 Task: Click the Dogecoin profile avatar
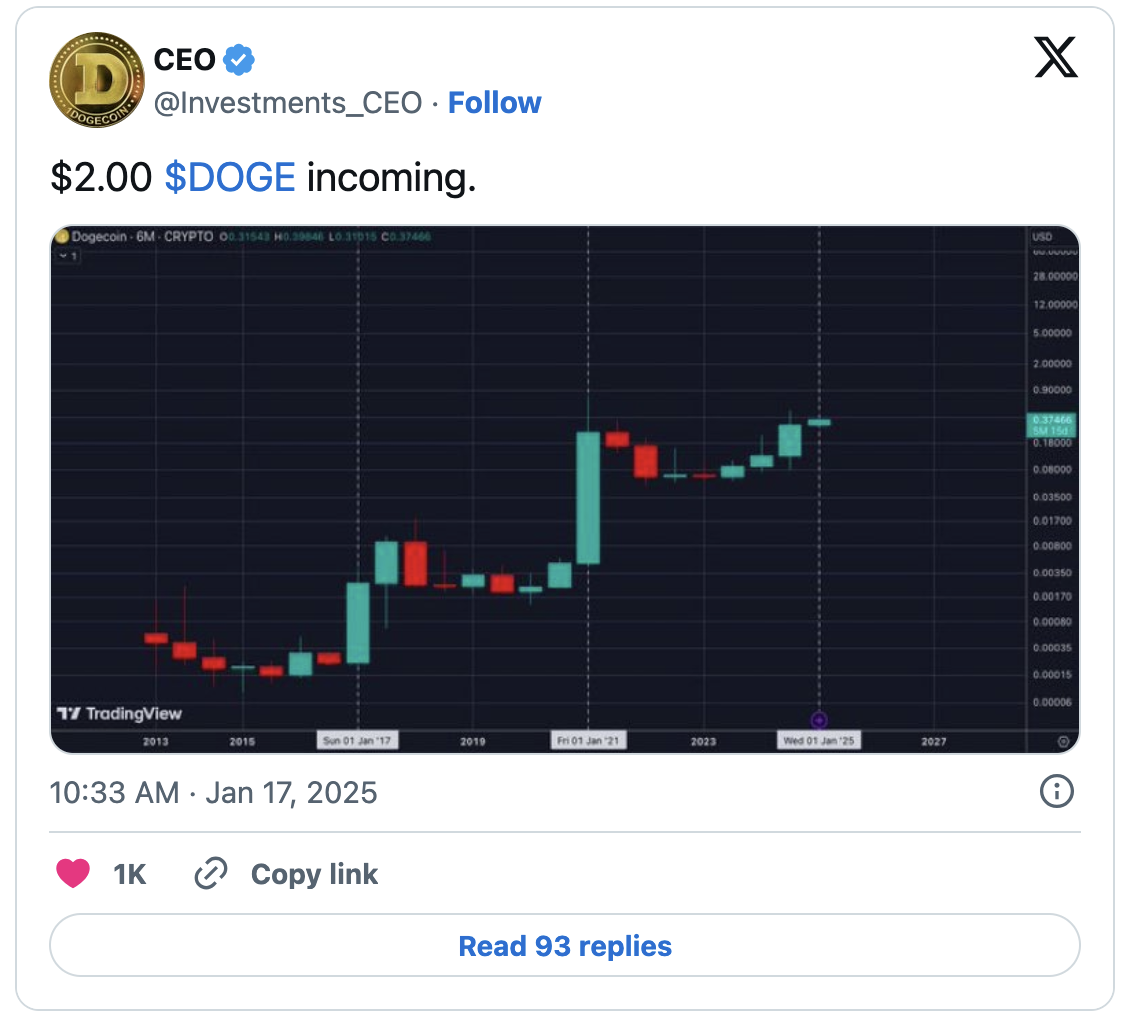tap(97, 80)
